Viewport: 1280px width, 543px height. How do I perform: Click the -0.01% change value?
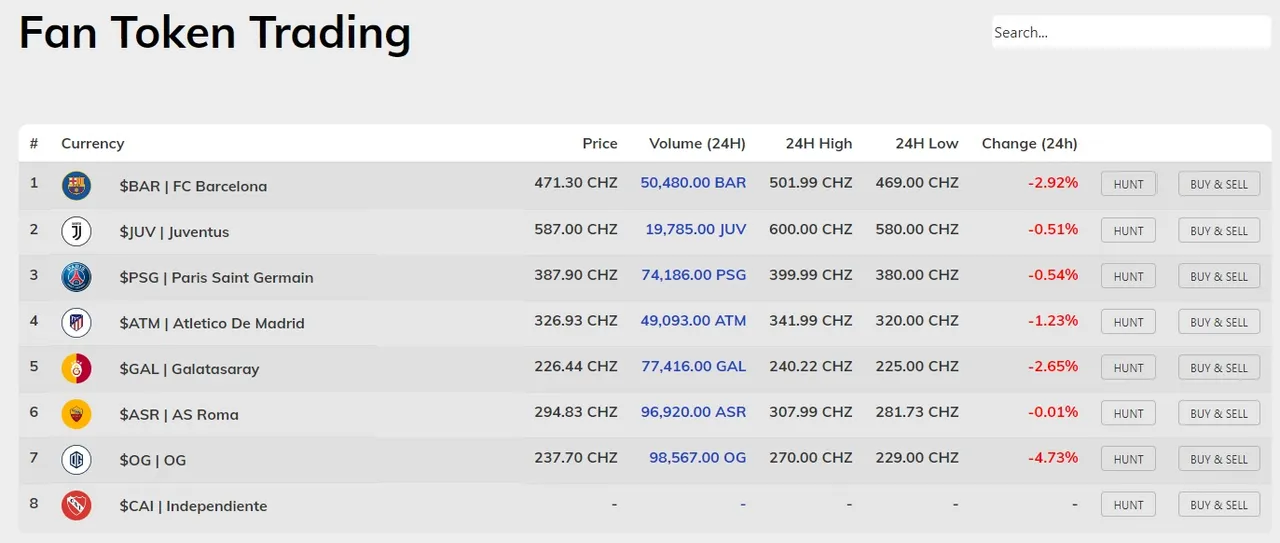[x=1053, y=412]
